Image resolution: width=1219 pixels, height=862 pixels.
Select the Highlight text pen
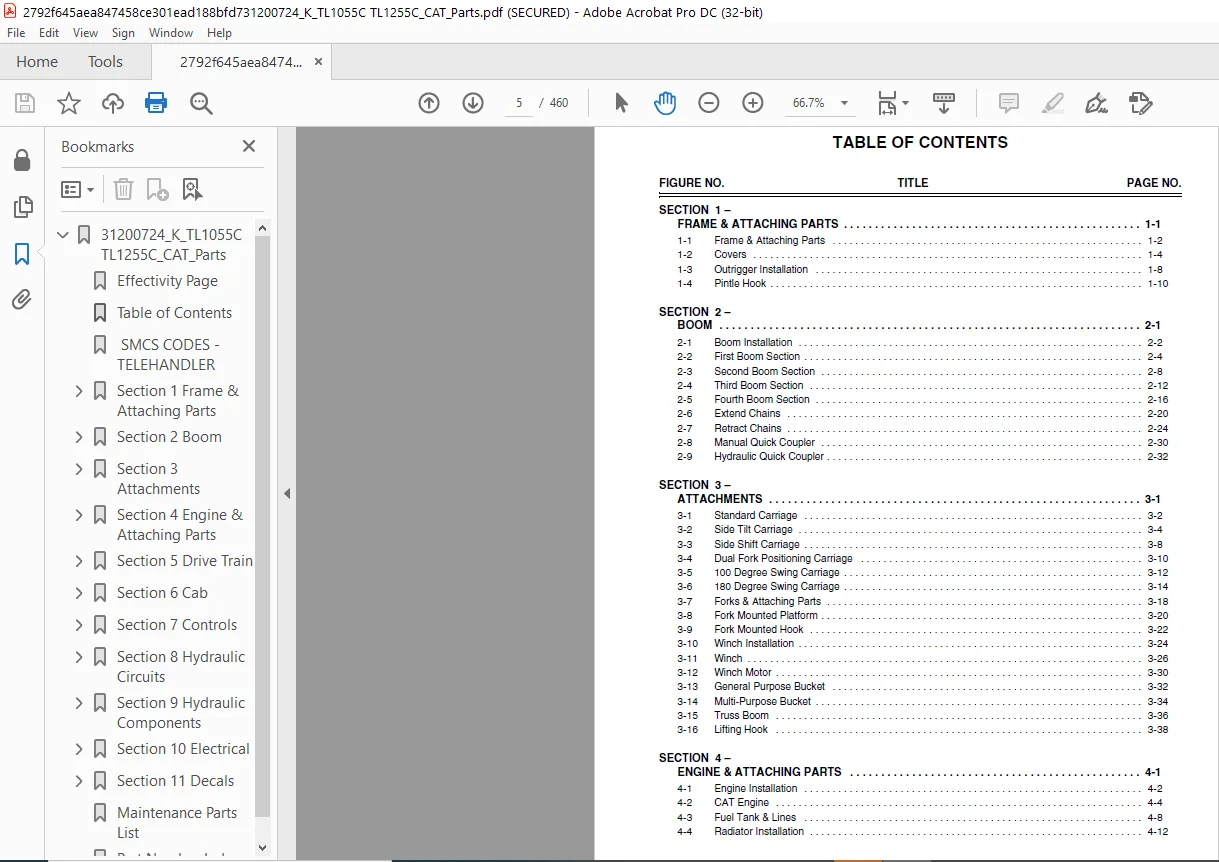[1053, 103]
